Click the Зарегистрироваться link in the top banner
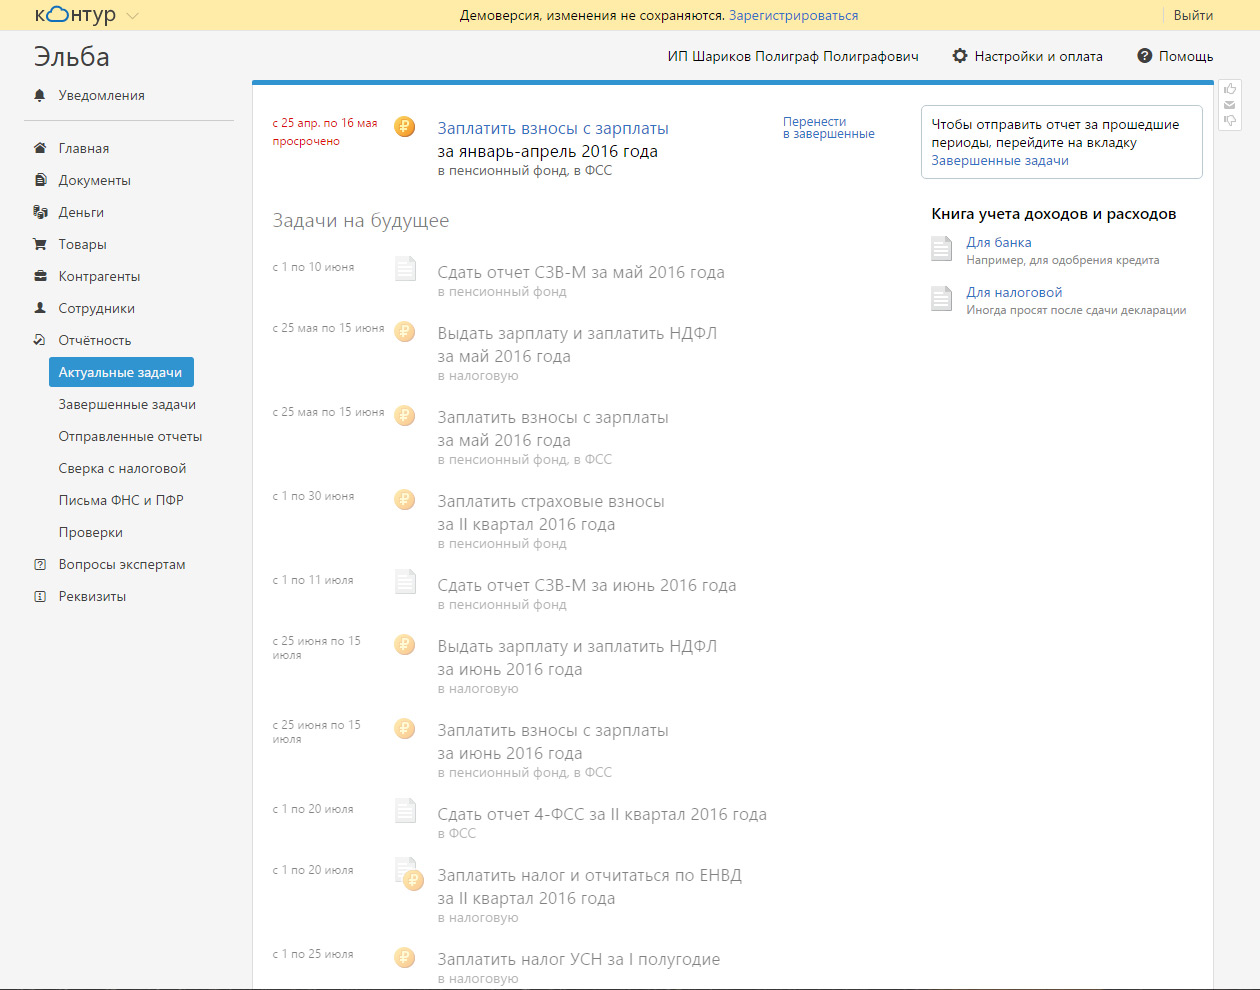The height and width of the screenshot is (990, 1260). 793,15
